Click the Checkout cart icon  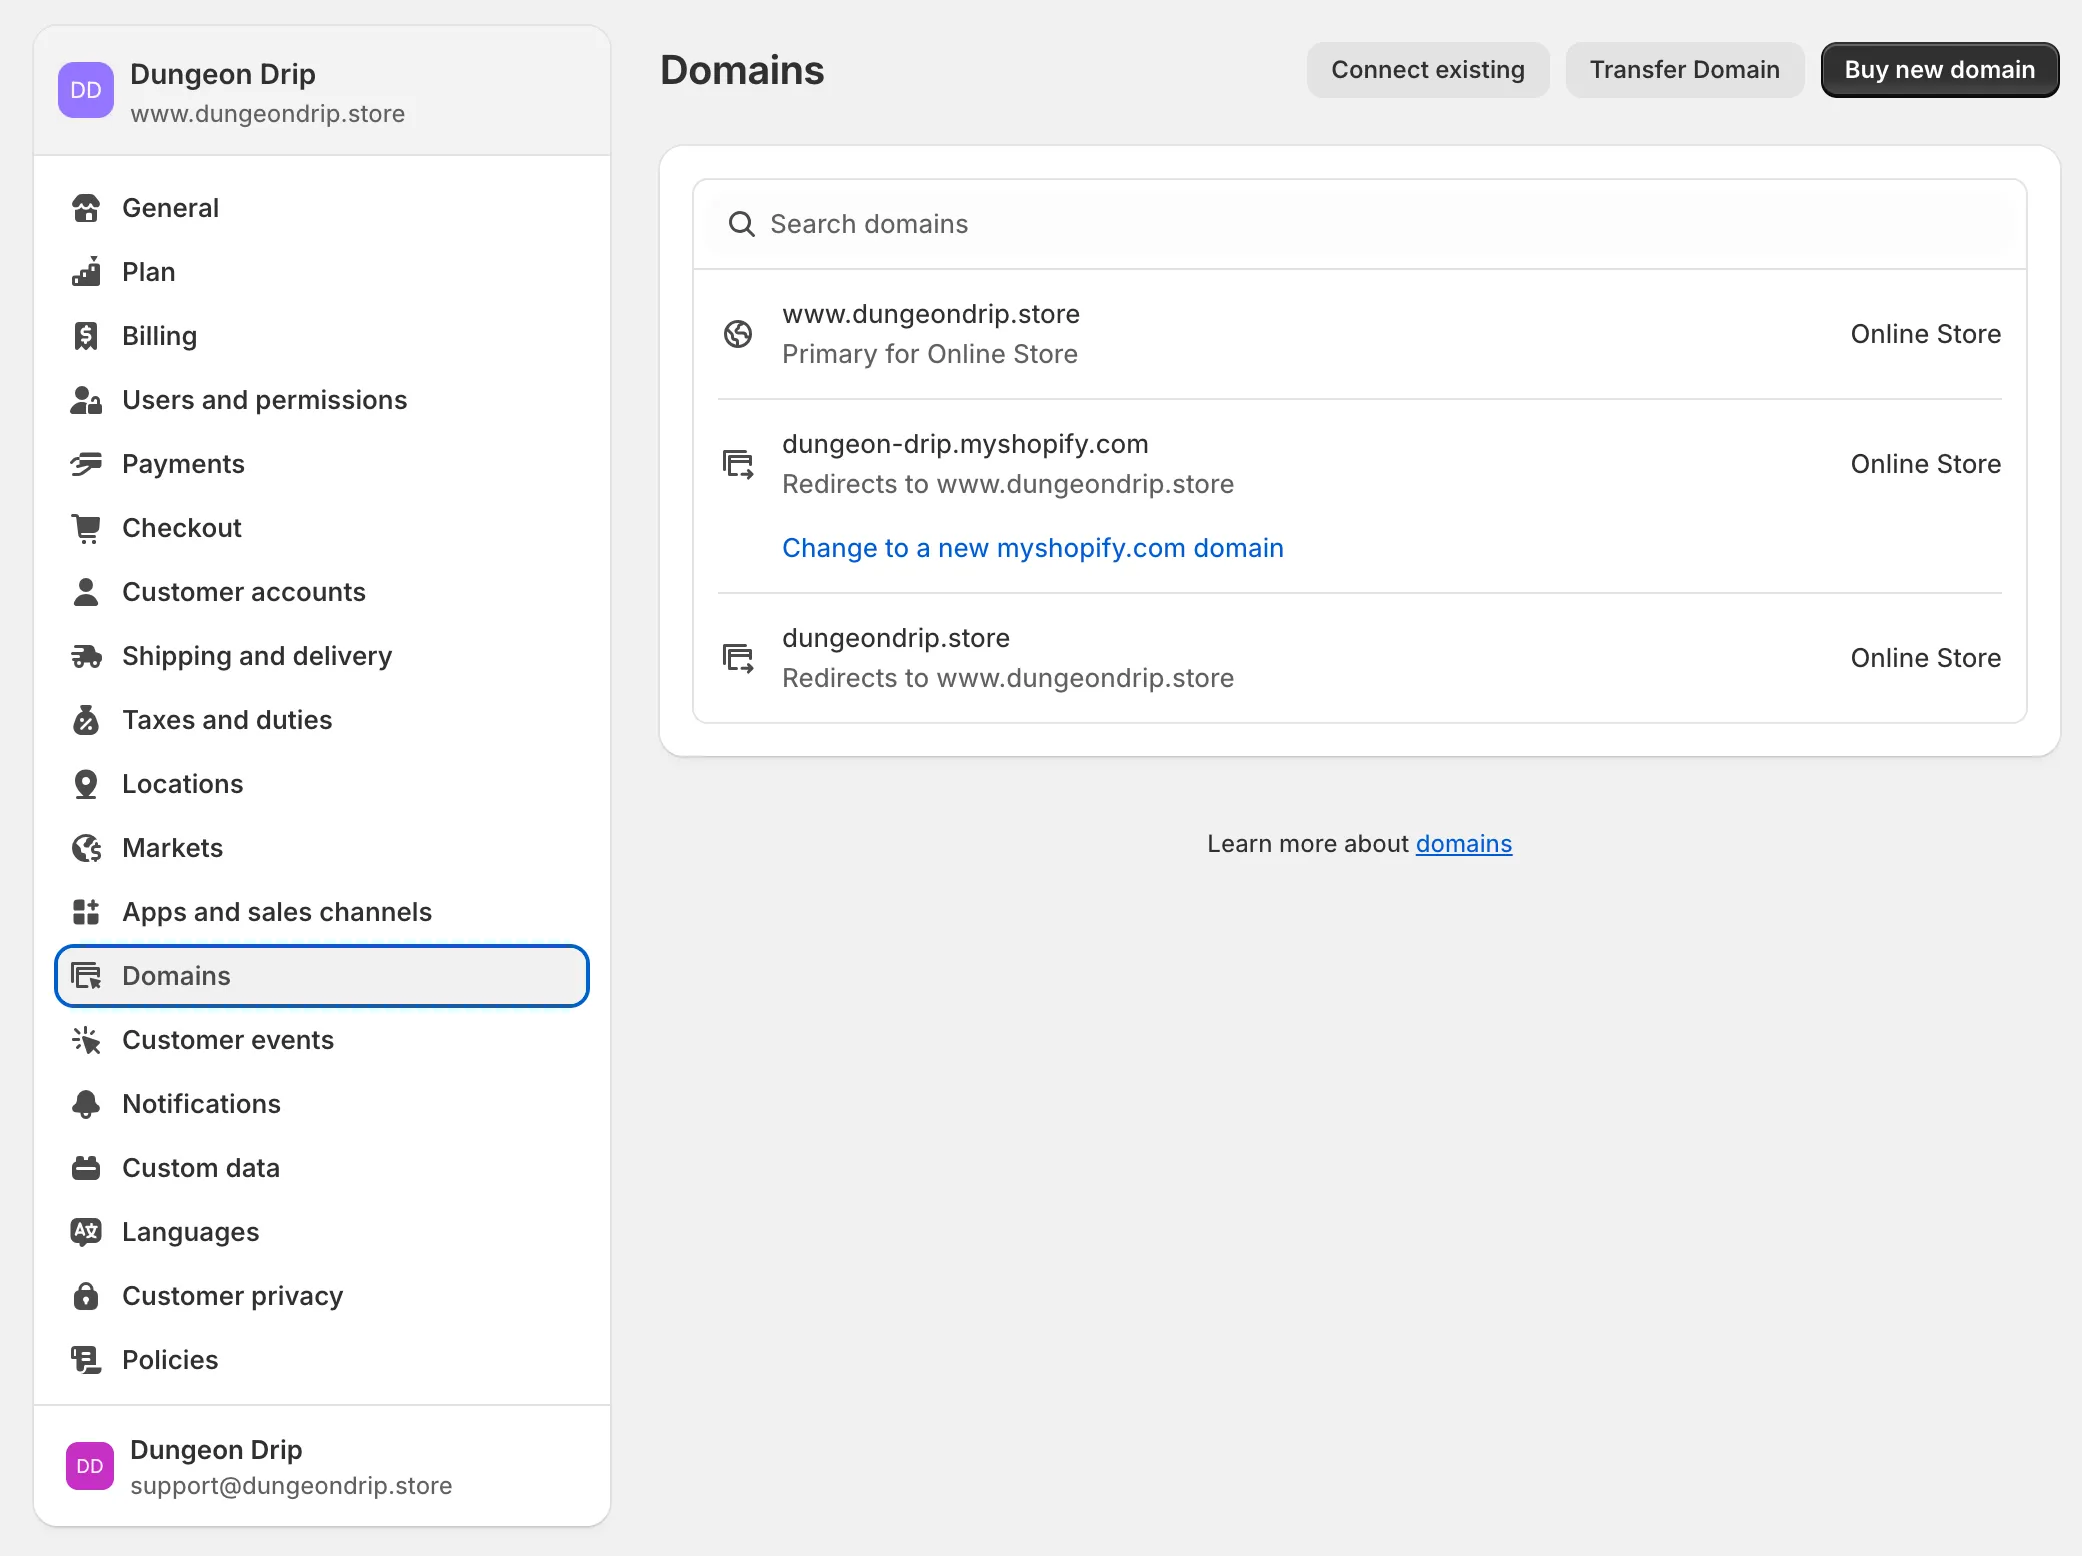[x=86, y=528]
